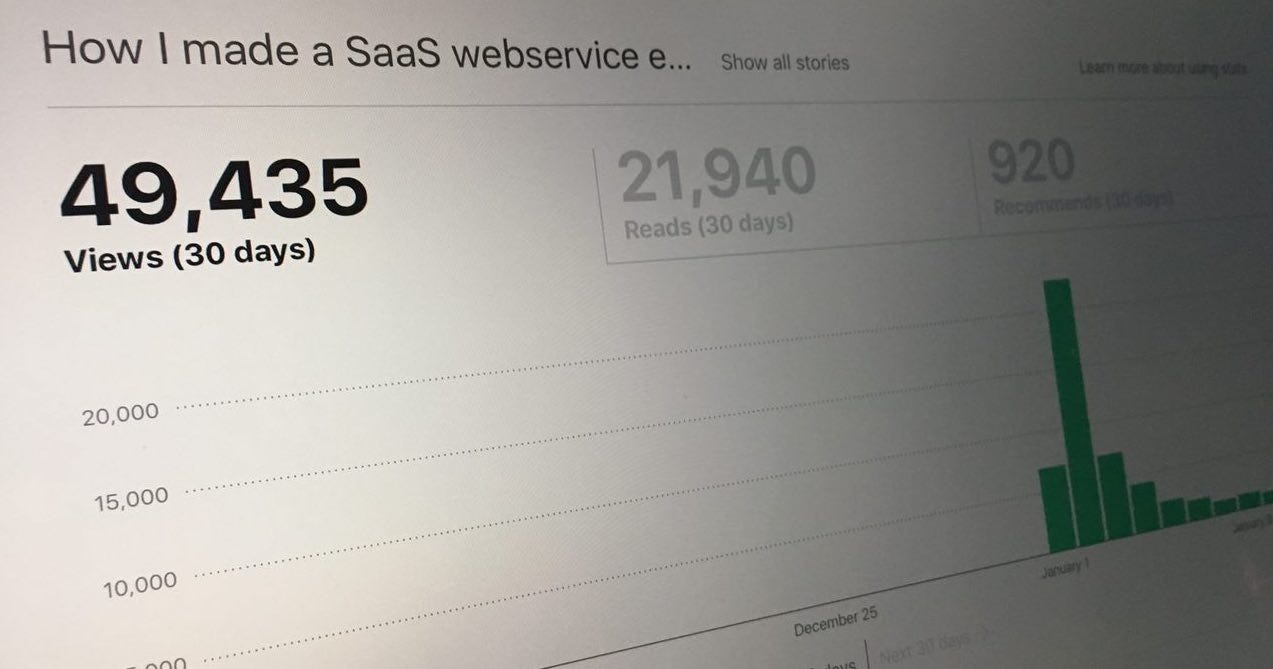Click the green bar immediately right of the tallest bar
Screen dimensions: 1273x669
pyautogui.click(x=1114, y=497)
